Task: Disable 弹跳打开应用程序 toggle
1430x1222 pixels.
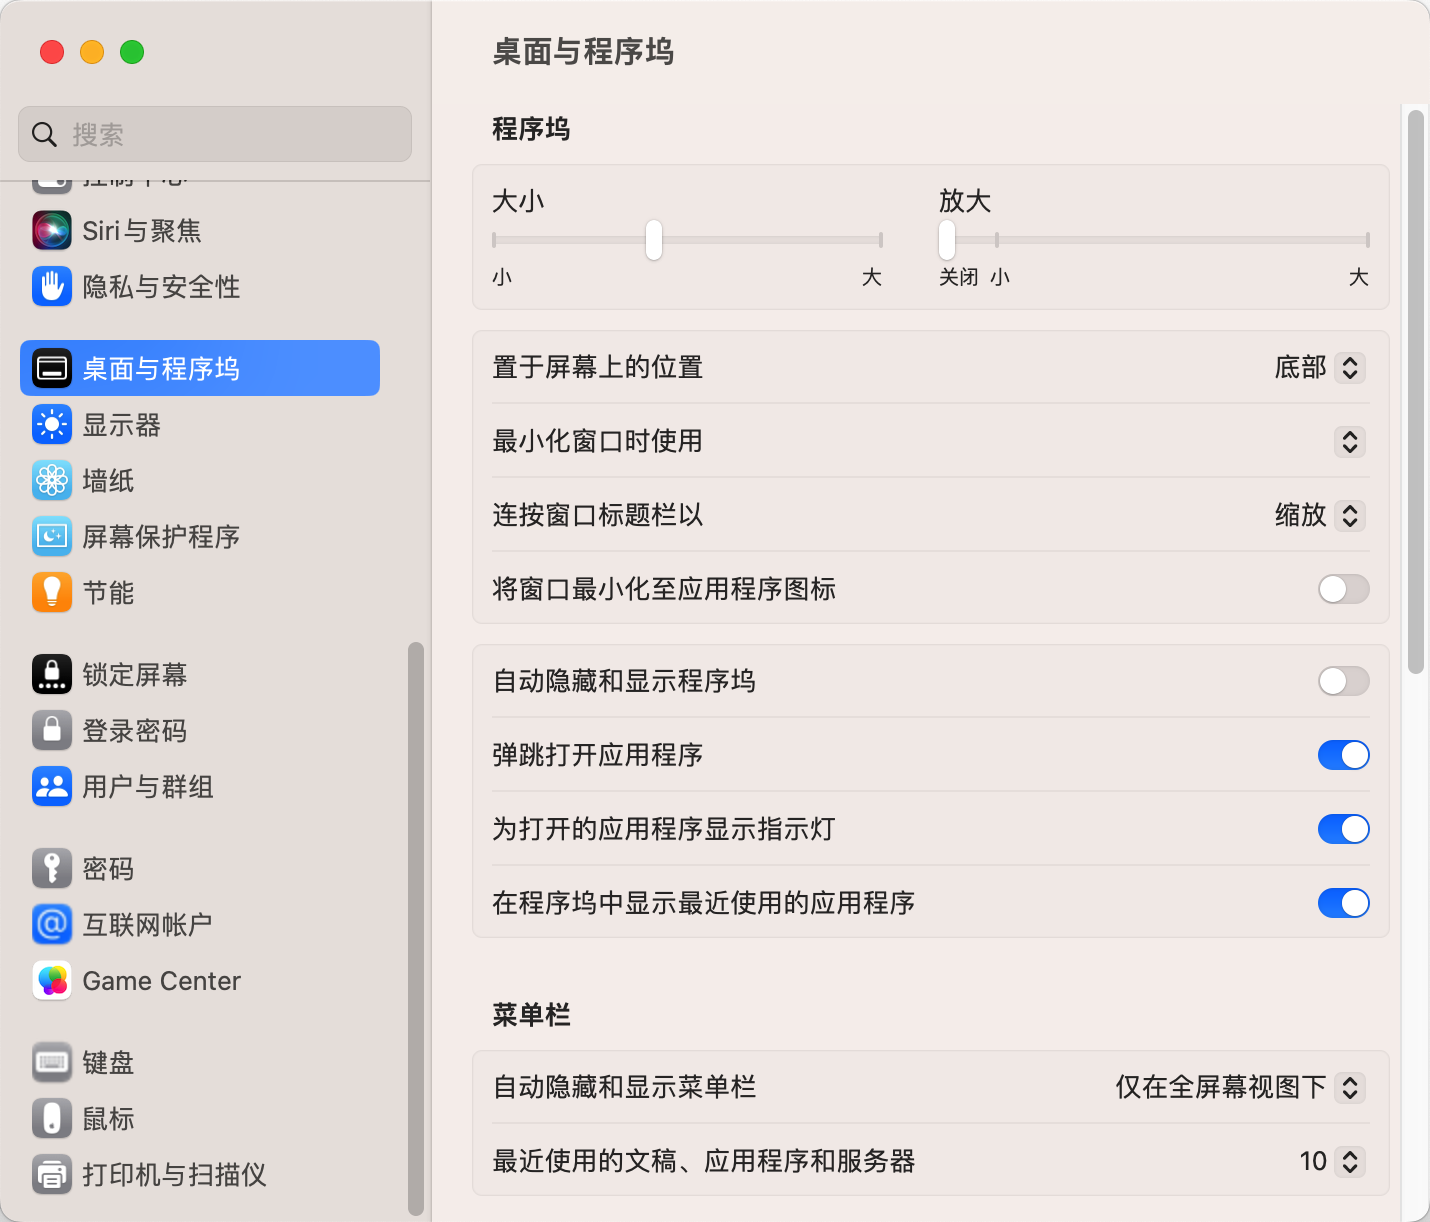Action: [1343, 755]
